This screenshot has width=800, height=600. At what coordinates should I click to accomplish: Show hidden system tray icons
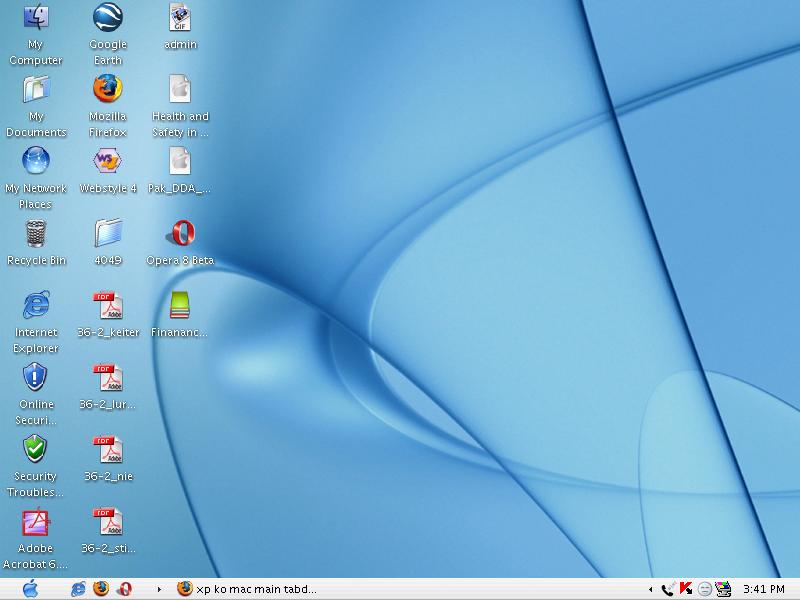(651, 589)
